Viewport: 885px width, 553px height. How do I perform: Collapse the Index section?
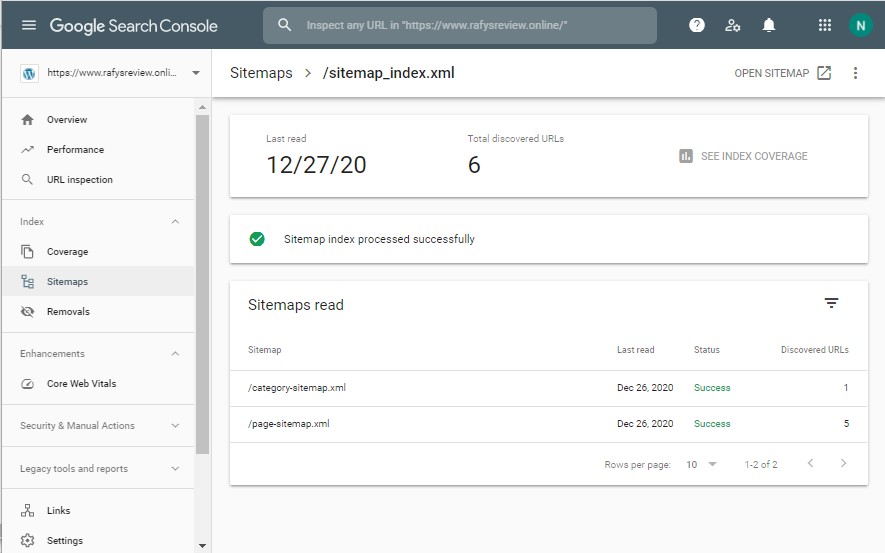coord(175,222)
